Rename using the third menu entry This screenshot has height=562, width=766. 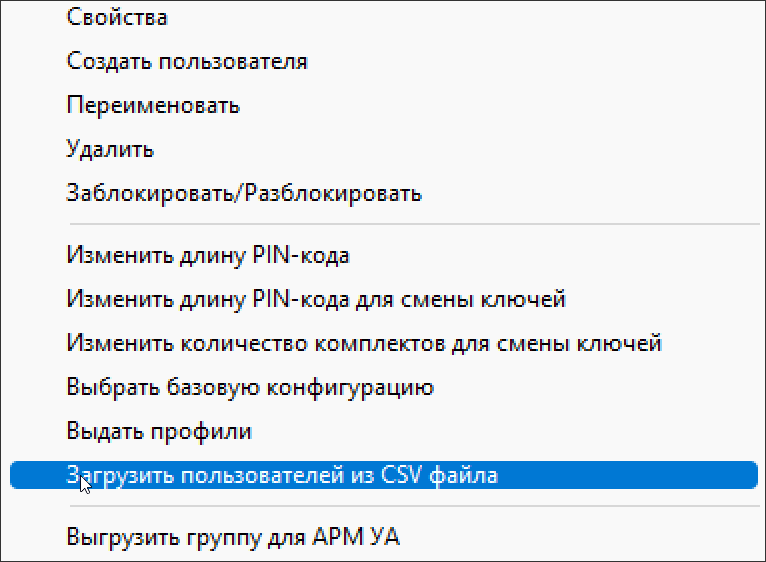(153, 105)
